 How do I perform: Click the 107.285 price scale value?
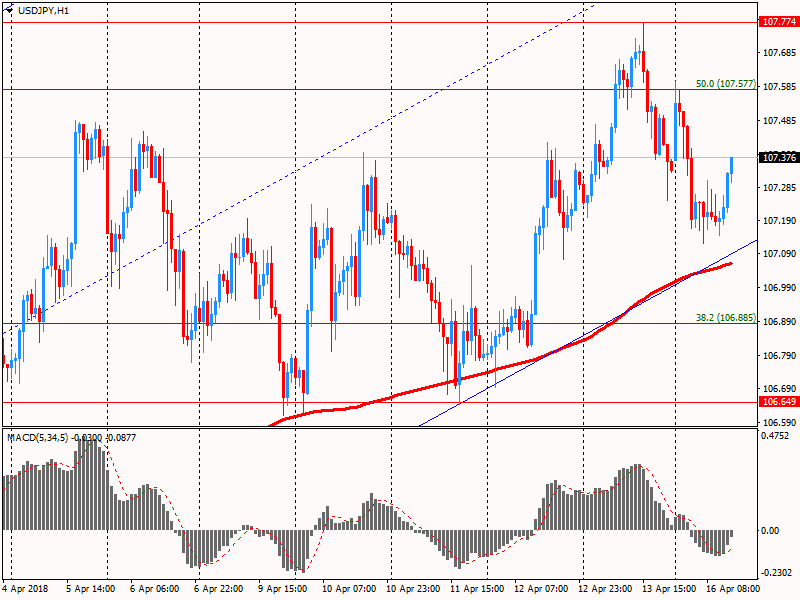point(779,188)
